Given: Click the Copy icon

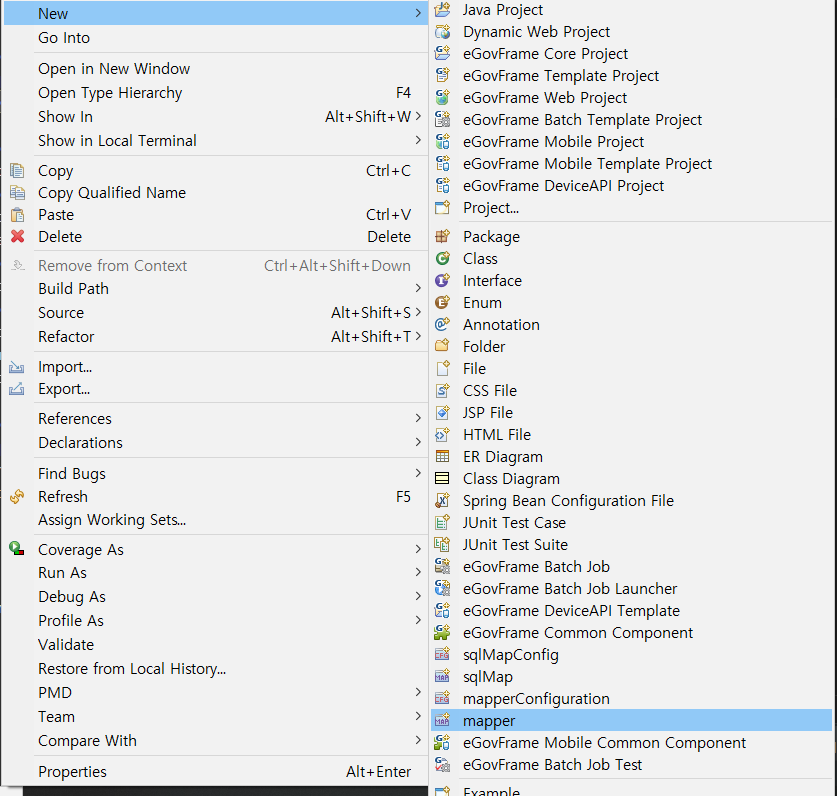Looking at the screenshot, I should [17, 170].
